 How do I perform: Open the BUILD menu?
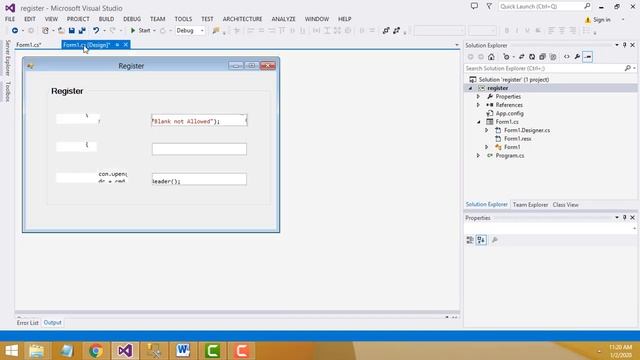(107, 19)
